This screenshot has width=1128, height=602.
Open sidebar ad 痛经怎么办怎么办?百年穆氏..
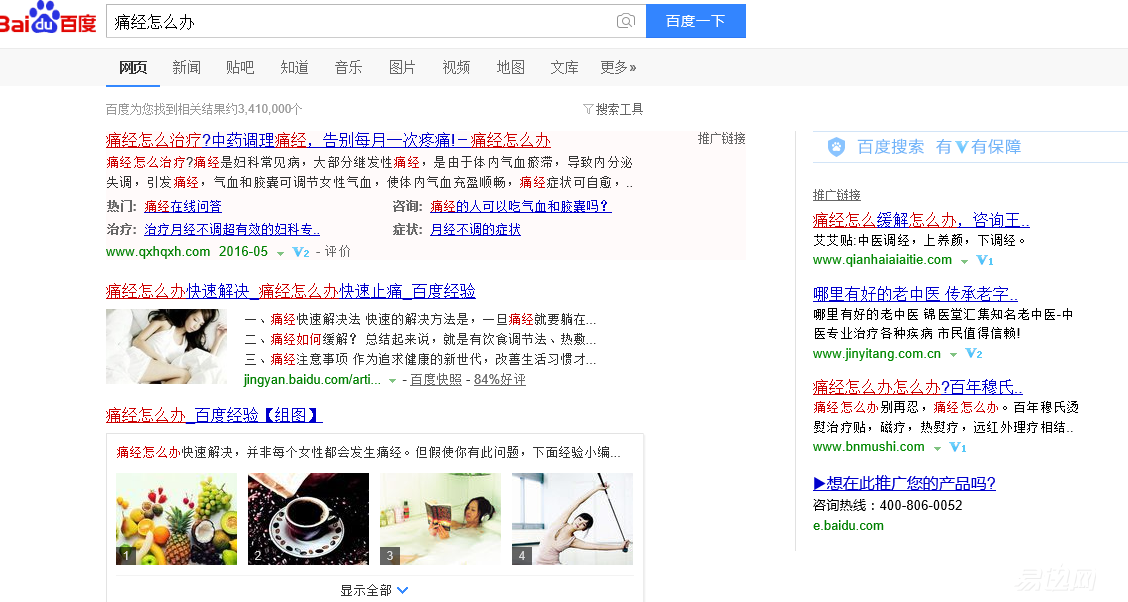918,387
